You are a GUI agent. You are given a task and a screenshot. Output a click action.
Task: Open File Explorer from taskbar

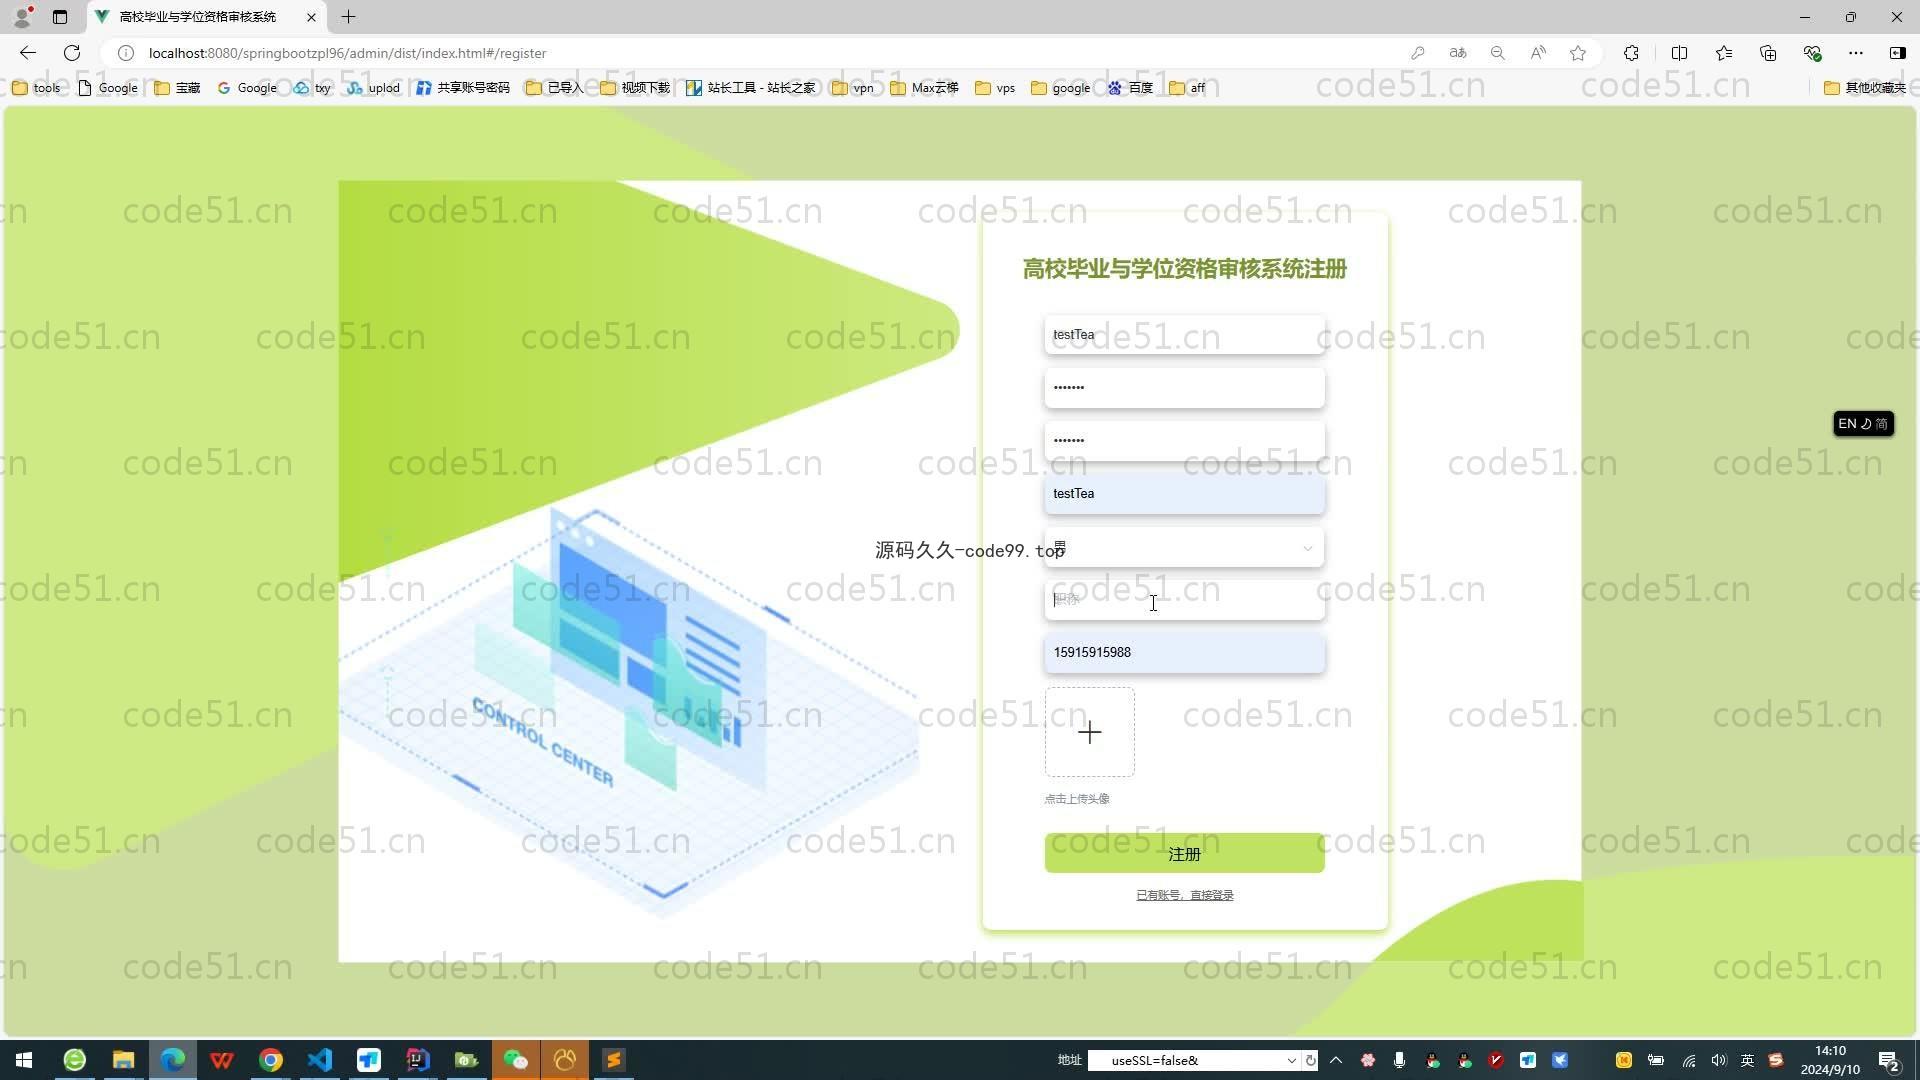click(x=123, y=1060)
